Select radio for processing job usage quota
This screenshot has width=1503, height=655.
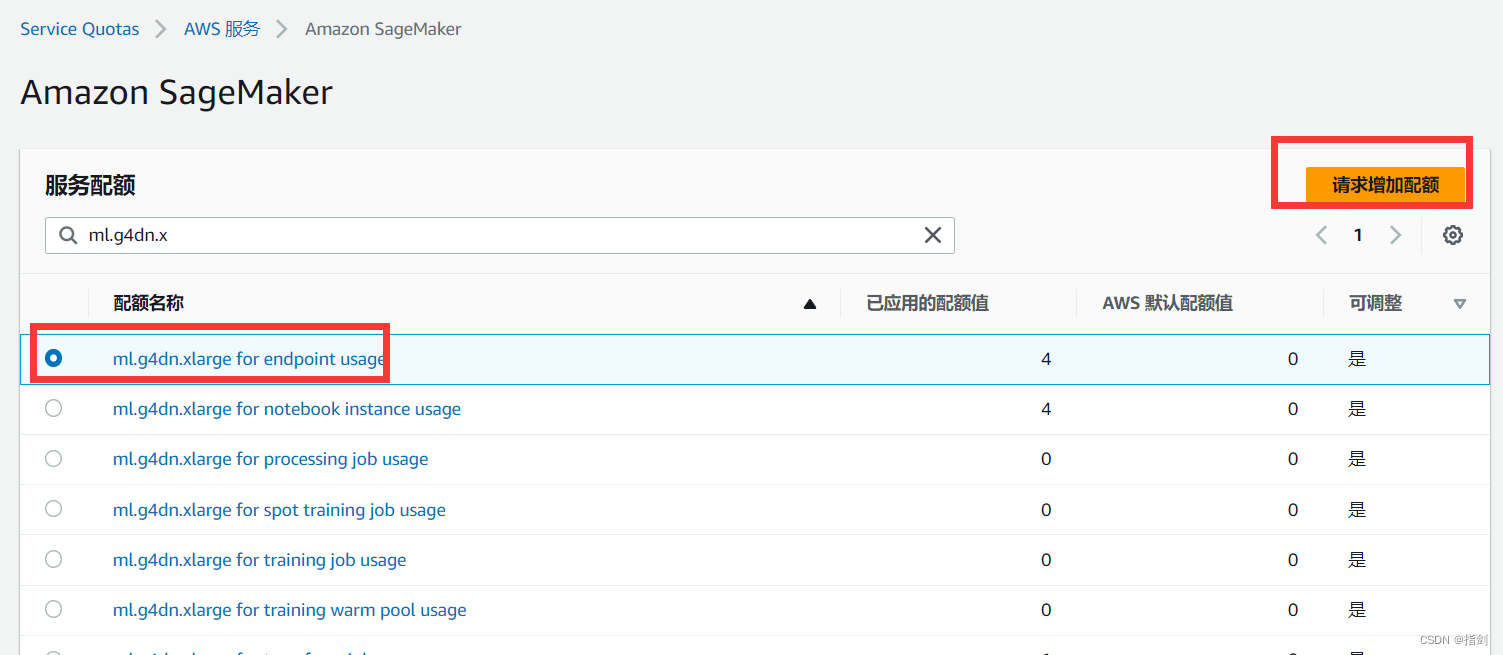tap(54, 458)
